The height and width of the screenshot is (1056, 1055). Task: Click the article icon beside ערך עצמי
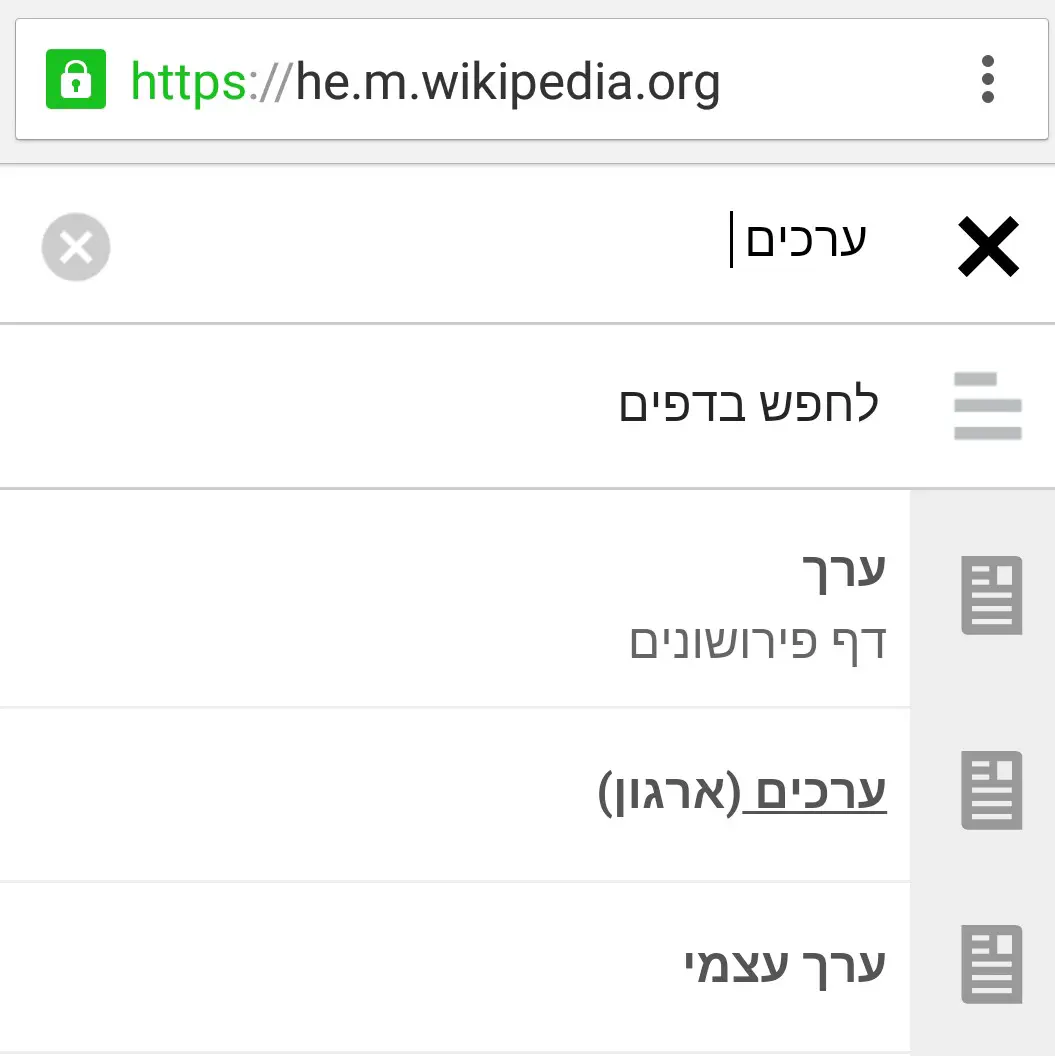click(x=992, y=964)
